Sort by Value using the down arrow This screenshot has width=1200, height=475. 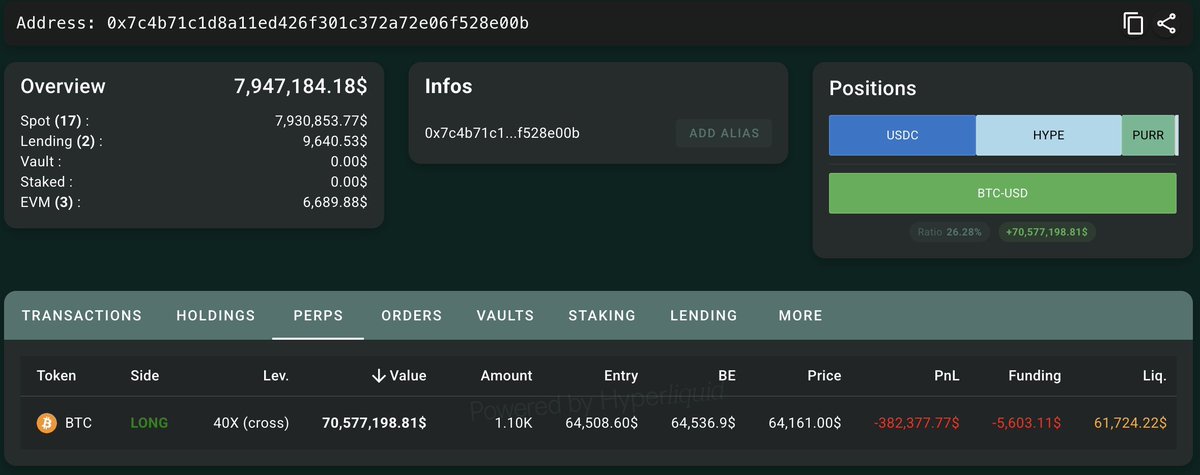379,376
